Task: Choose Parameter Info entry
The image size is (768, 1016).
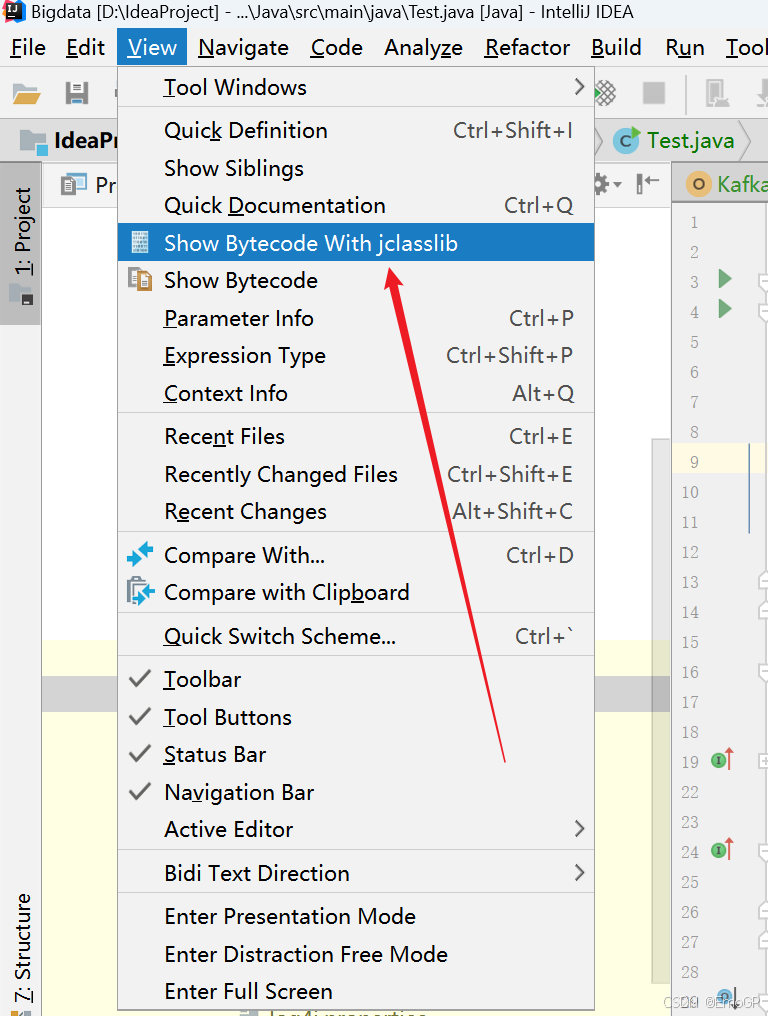Action: click(355, 318)
